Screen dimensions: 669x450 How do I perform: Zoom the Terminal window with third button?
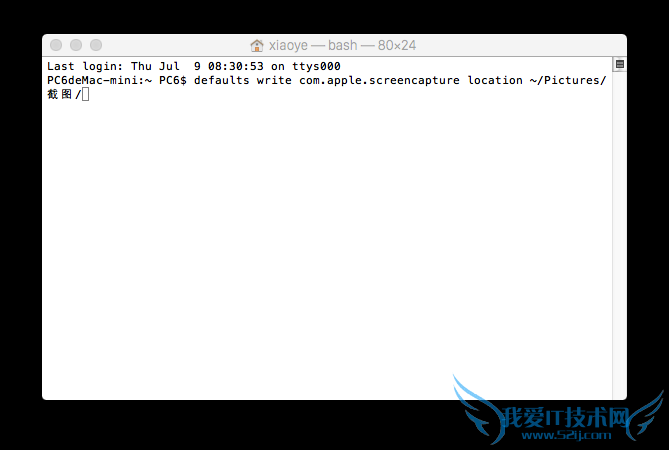pyautogui.click(x=96, y=45)
